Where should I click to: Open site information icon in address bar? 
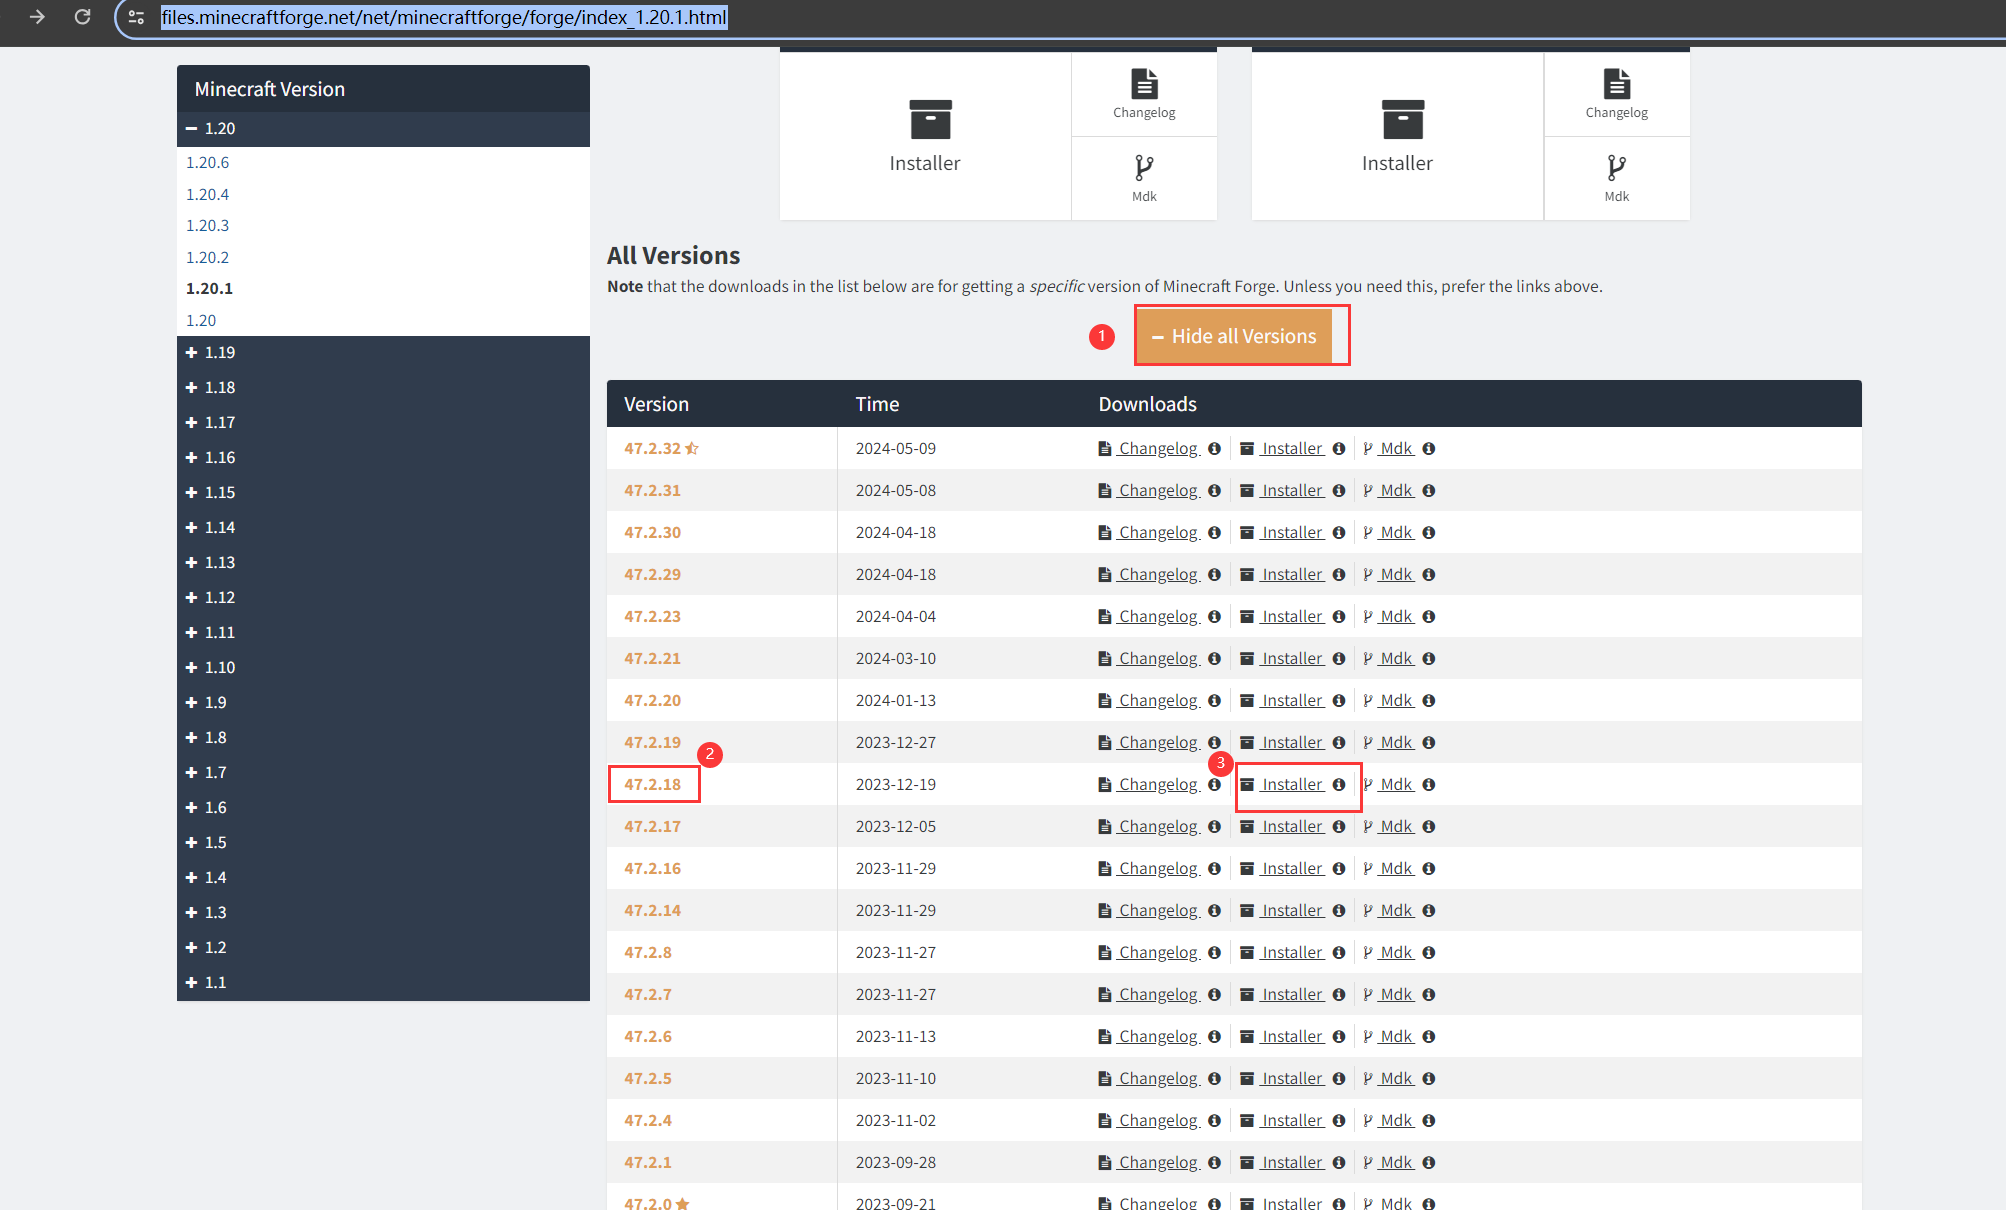tap(137, 17)
